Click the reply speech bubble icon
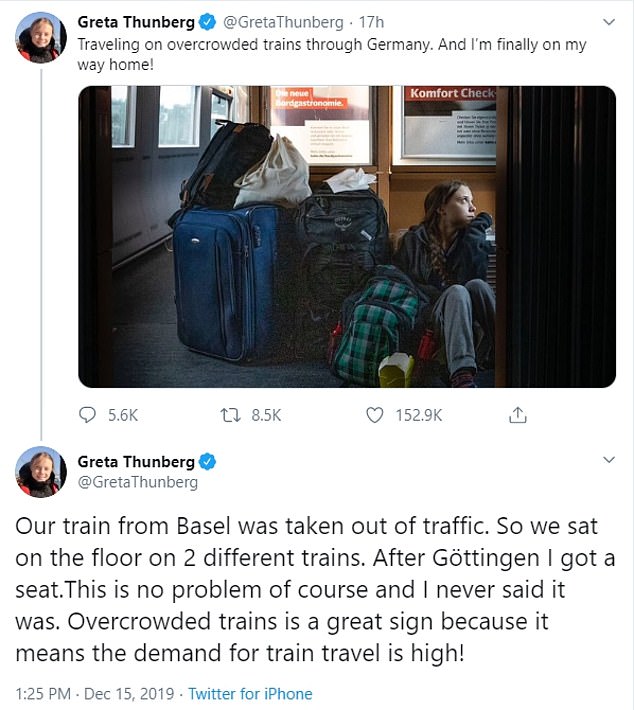This screenshot has height=710, width=634. pyautogui.click(x=87, y=414)
